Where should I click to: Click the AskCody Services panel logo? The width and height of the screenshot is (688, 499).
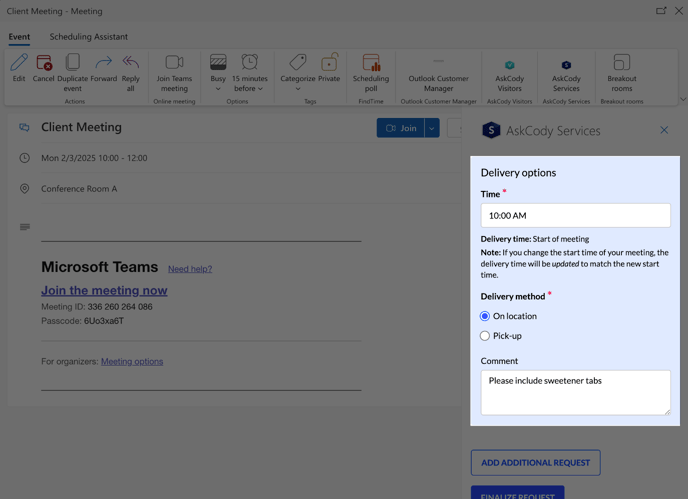pyautogui.click(x=491, y=130)
